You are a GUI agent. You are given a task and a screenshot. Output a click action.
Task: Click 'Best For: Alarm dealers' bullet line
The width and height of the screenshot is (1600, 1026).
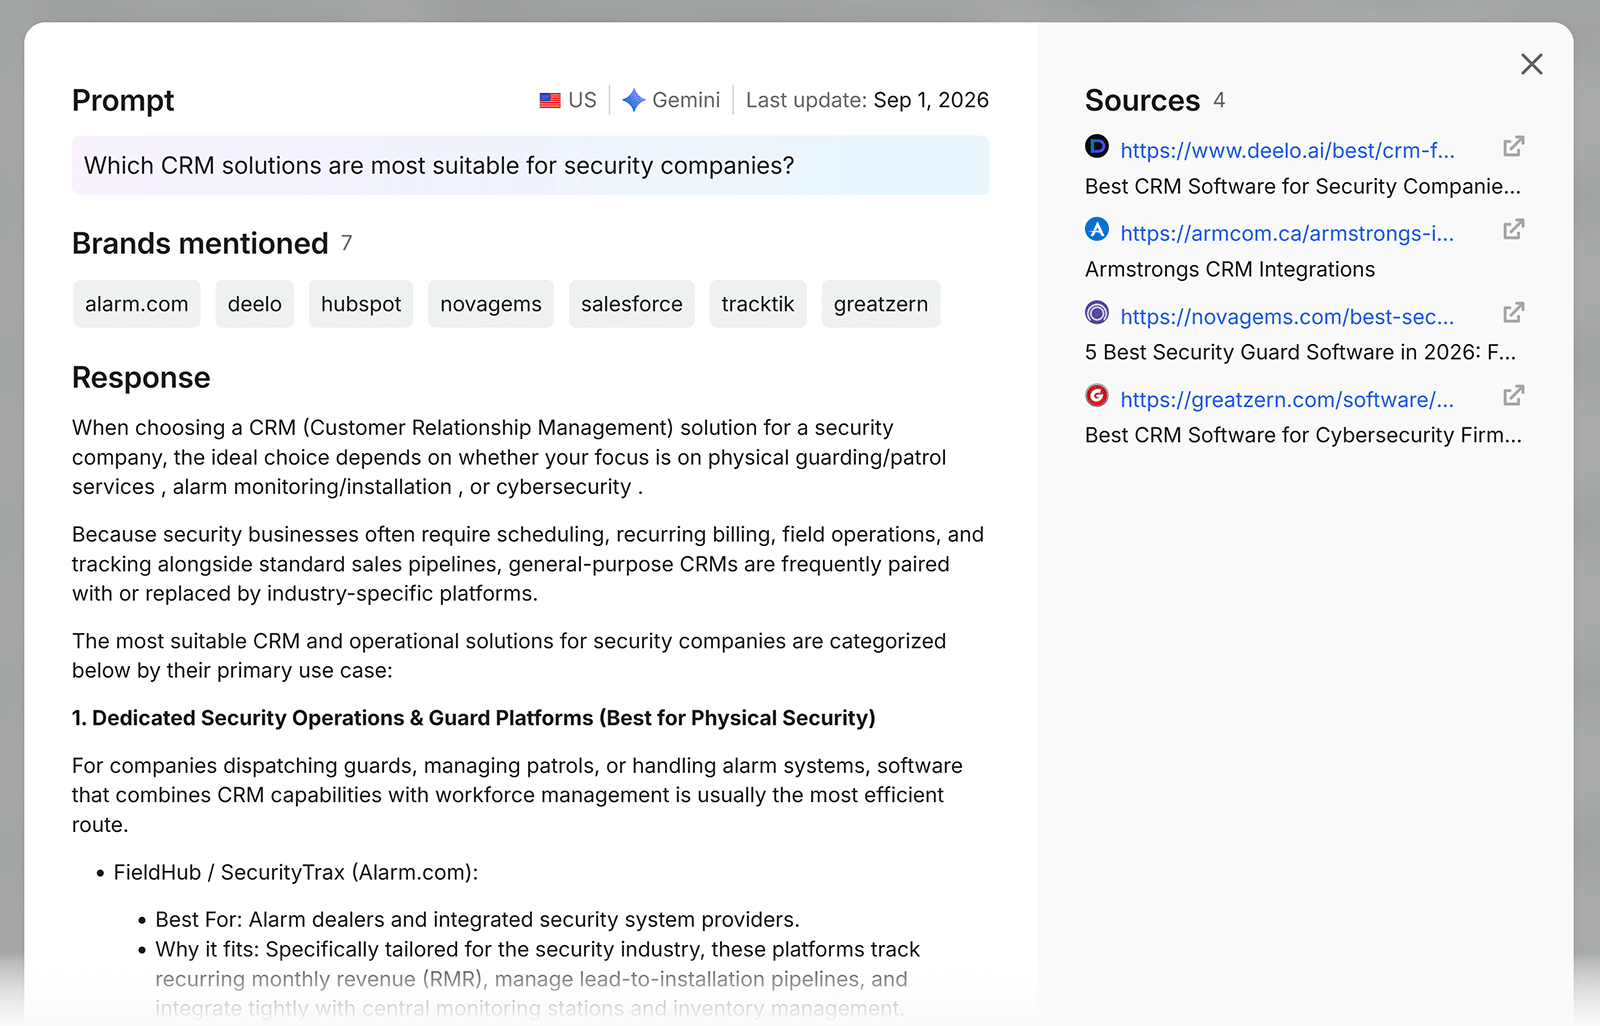(477, 919)
